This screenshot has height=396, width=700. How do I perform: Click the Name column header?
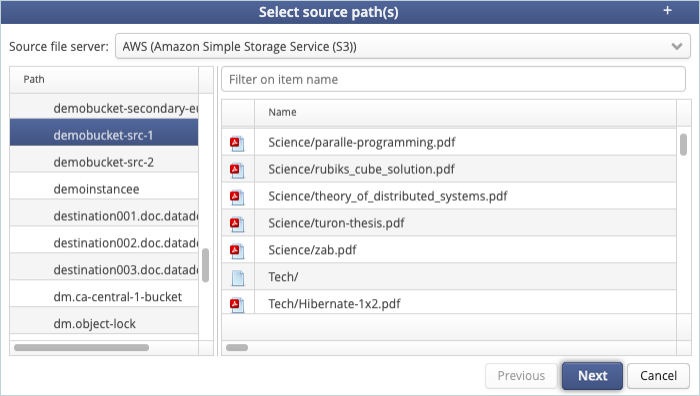point(465,113)
